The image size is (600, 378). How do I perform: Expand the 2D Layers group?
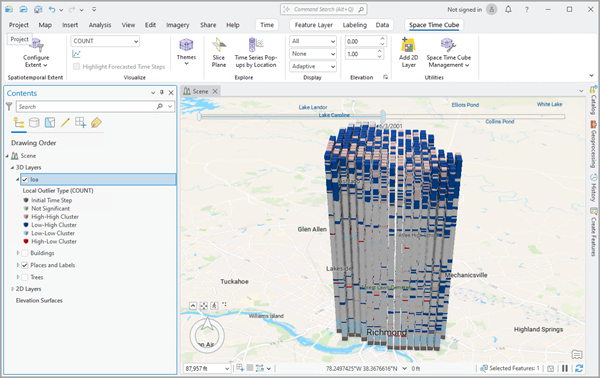pyautogui.click(x=12, y=289)
